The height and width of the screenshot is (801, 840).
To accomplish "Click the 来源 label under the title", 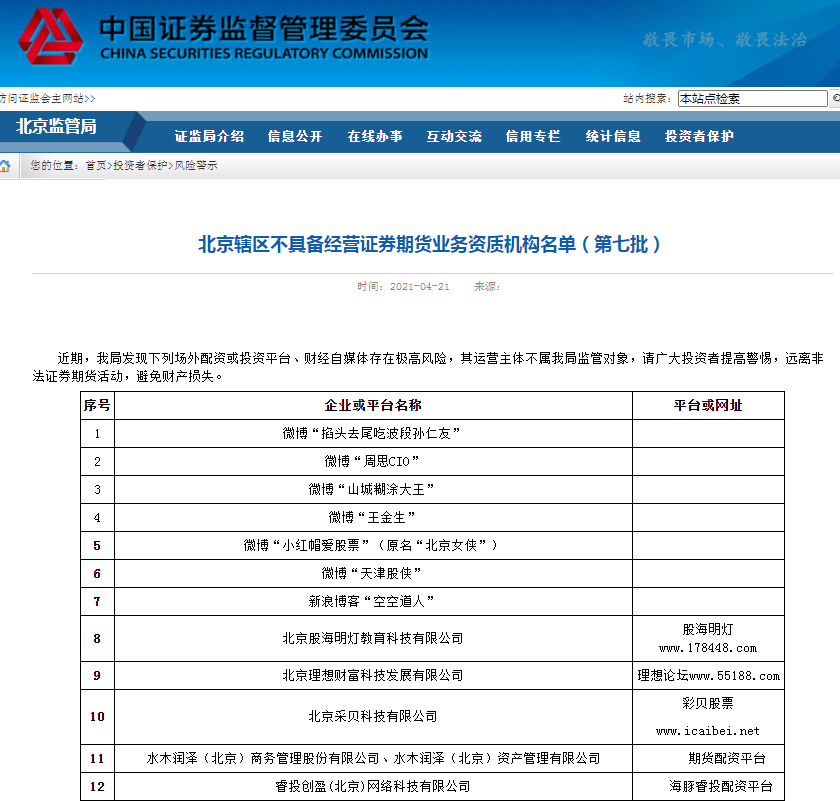I will (486, 287).
